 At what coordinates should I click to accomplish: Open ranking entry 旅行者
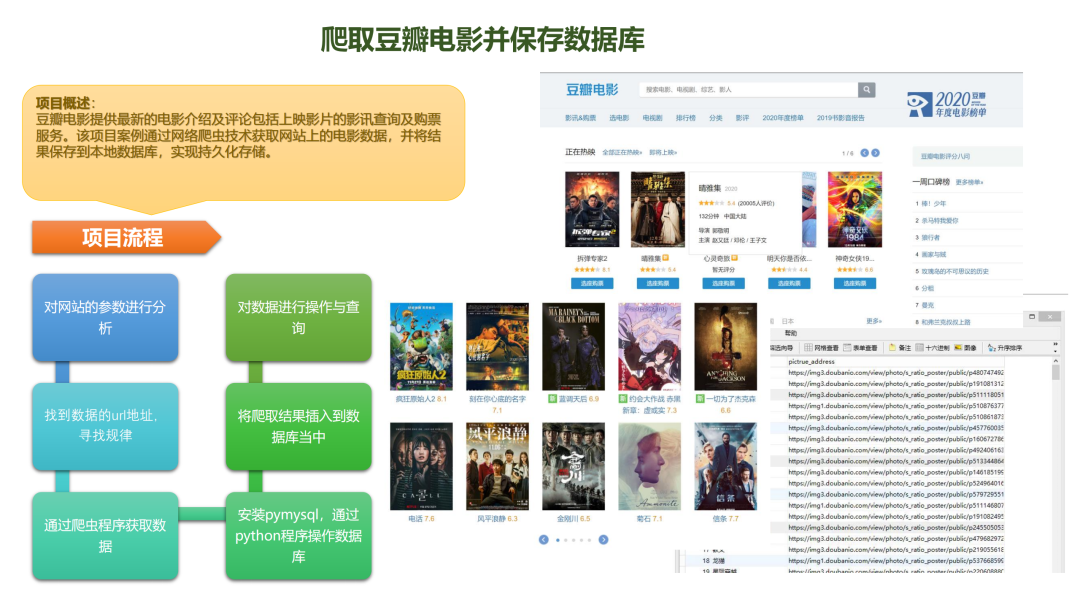(x=931, y=238)
